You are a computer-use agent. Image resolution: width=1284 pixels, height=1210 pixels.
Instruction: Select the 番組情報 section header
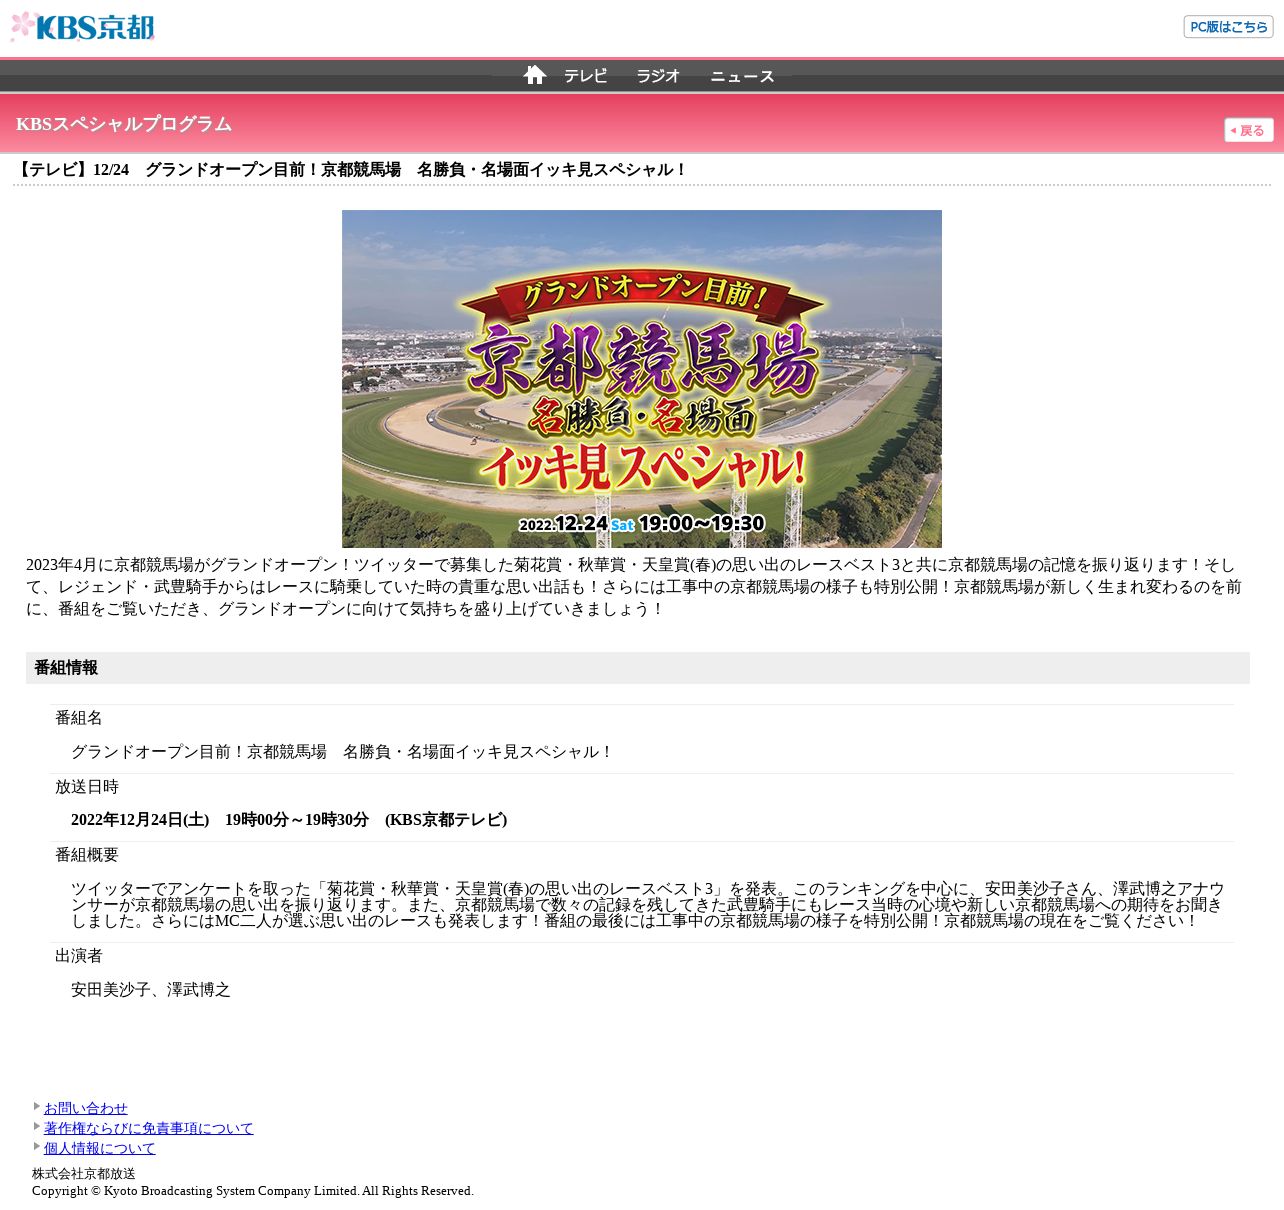(x=638, y=668)
